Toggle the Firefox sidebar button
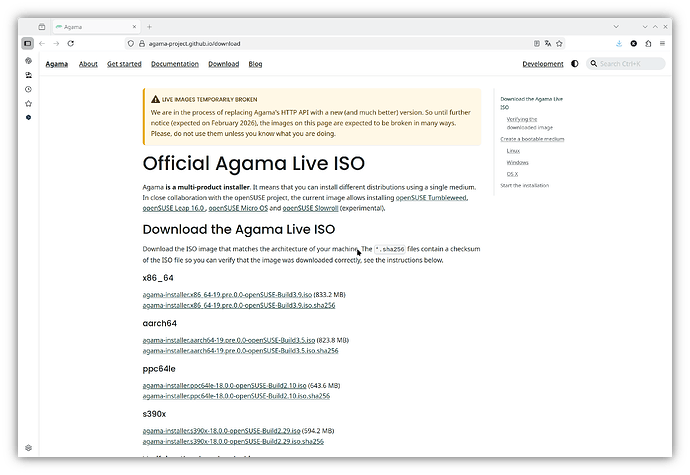 click(x=28, y=44)
